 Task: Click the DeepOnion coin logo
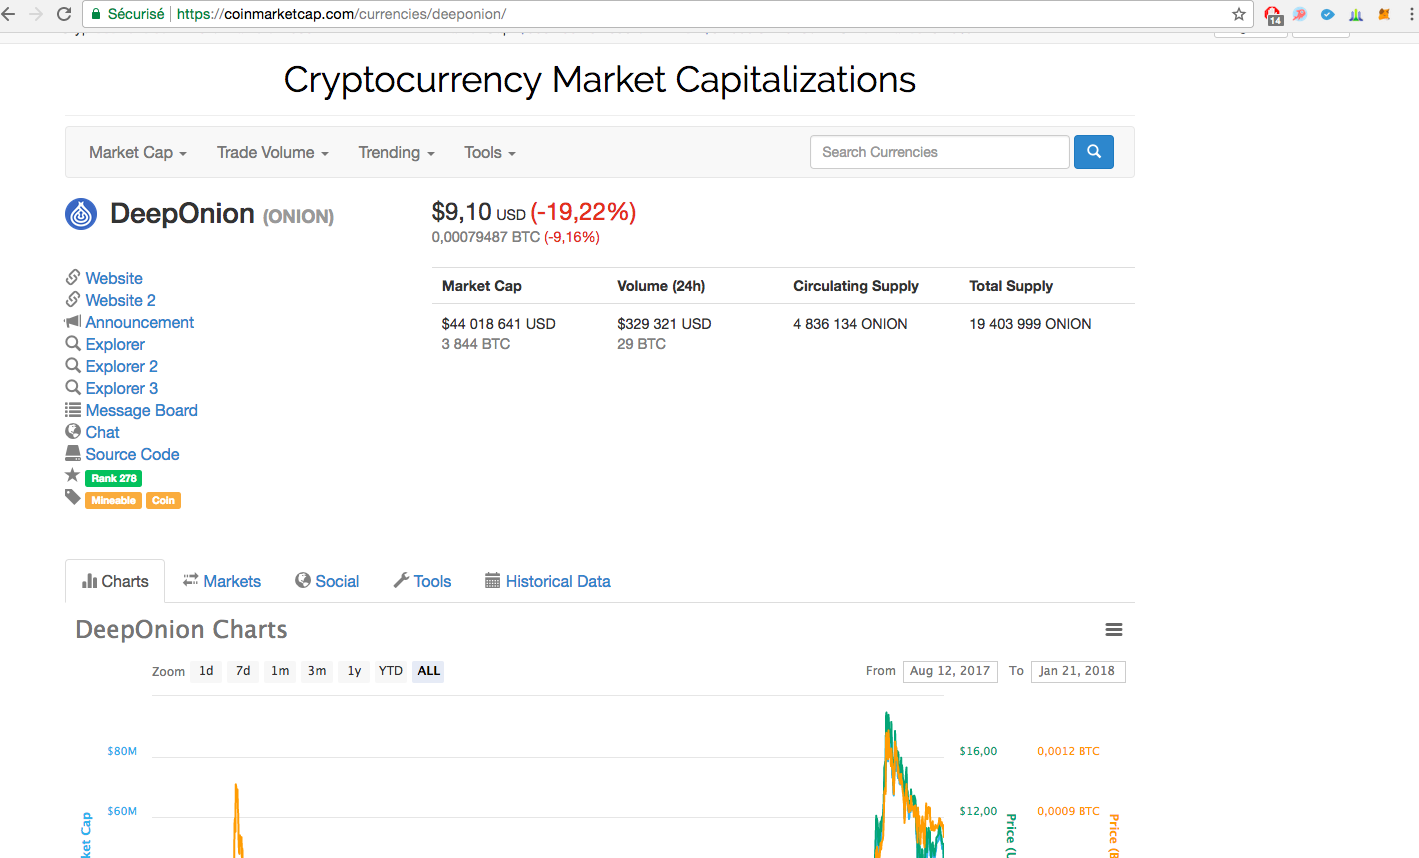(x=81, y=214)
